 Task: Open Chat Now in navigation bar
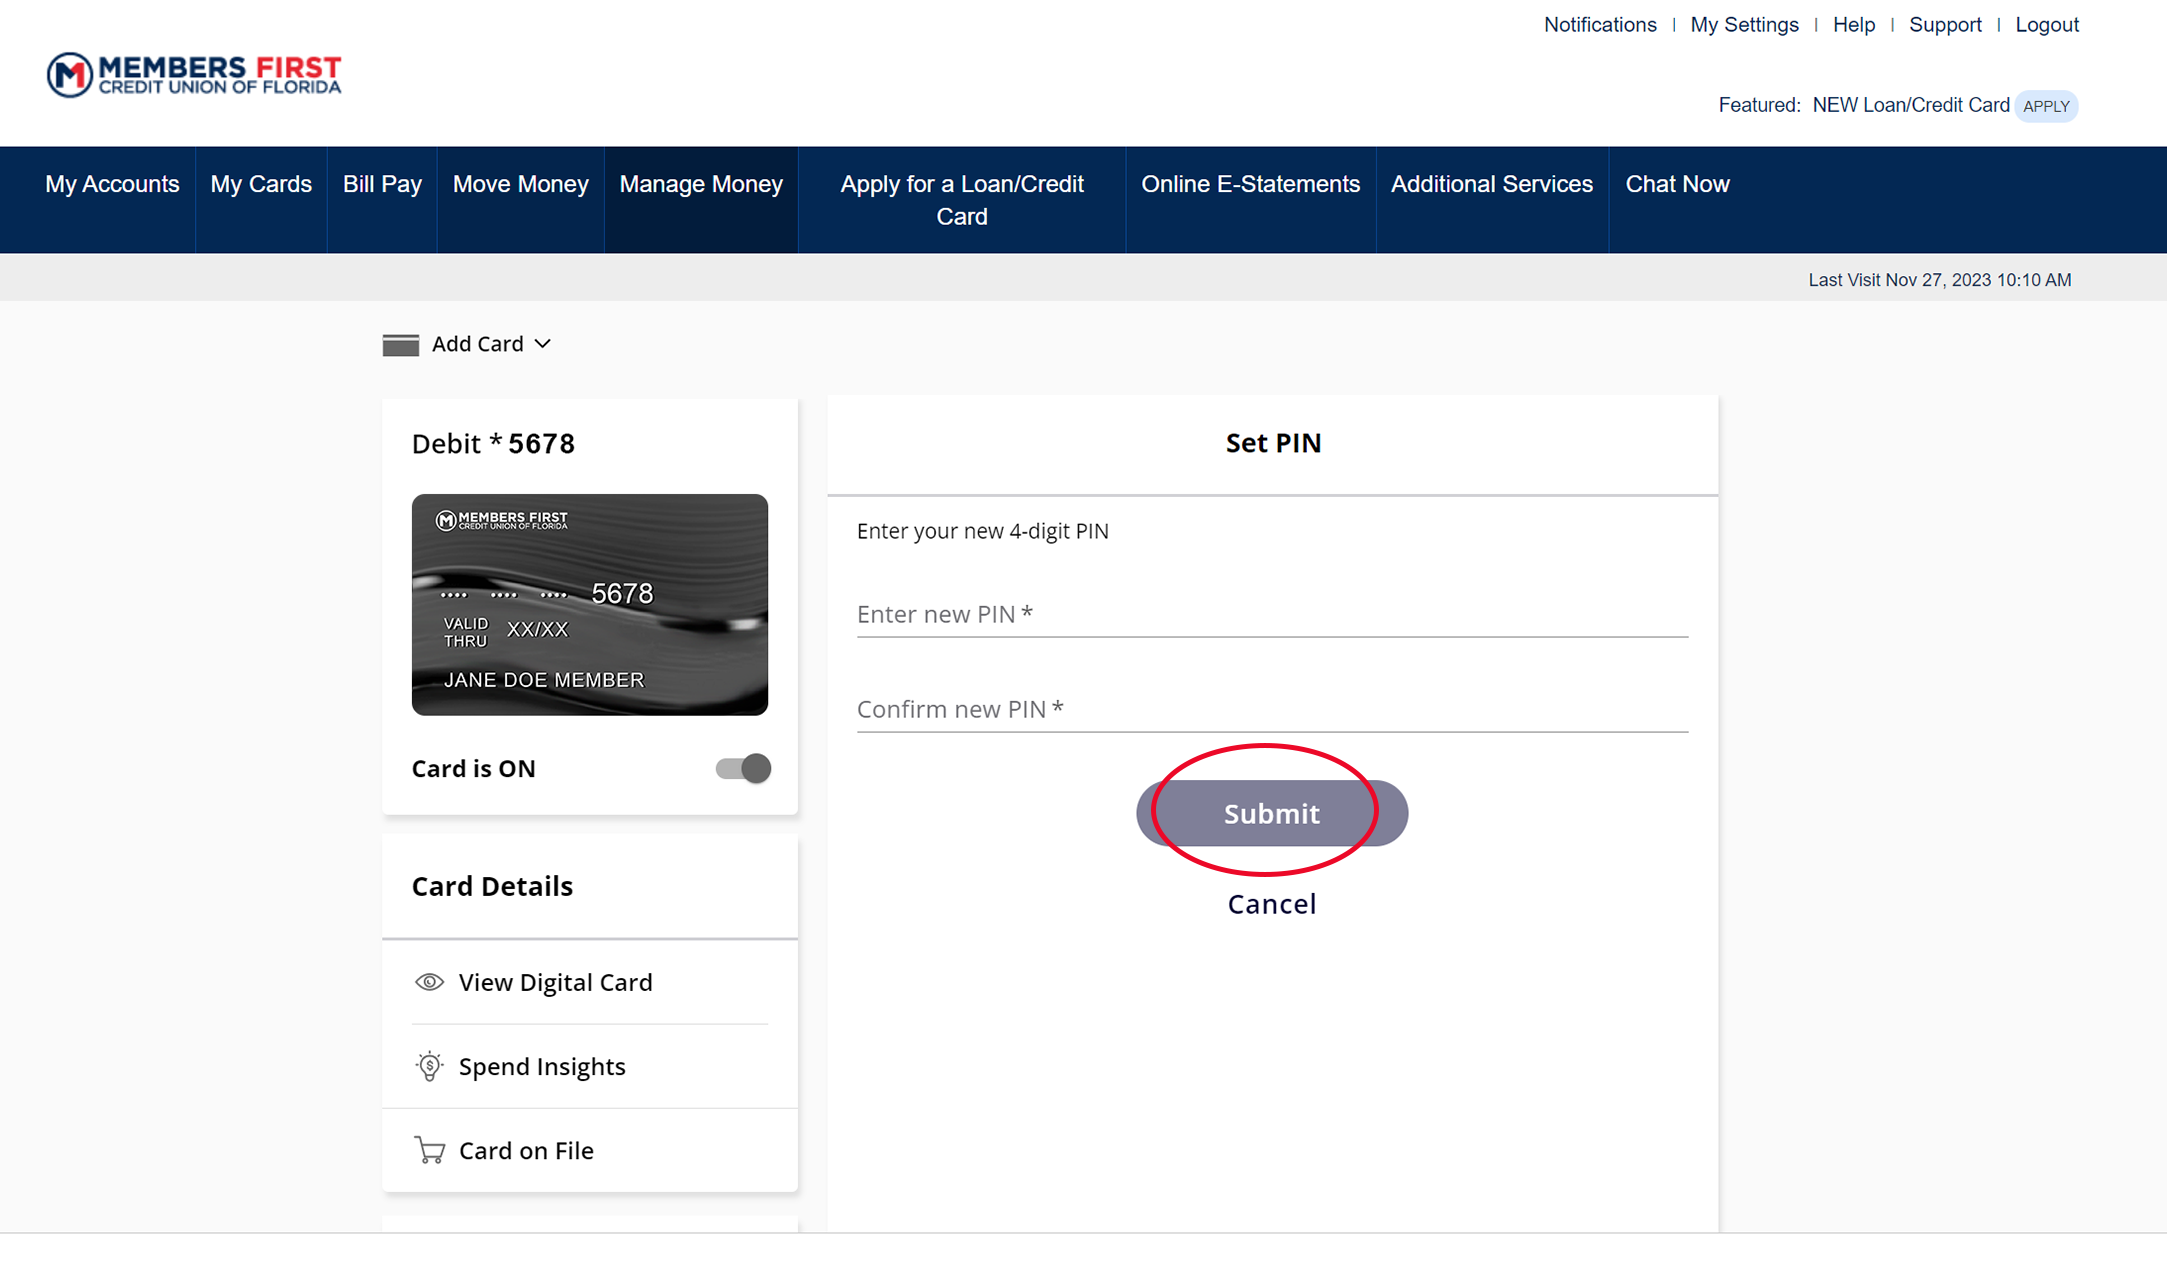[1676, 184]
